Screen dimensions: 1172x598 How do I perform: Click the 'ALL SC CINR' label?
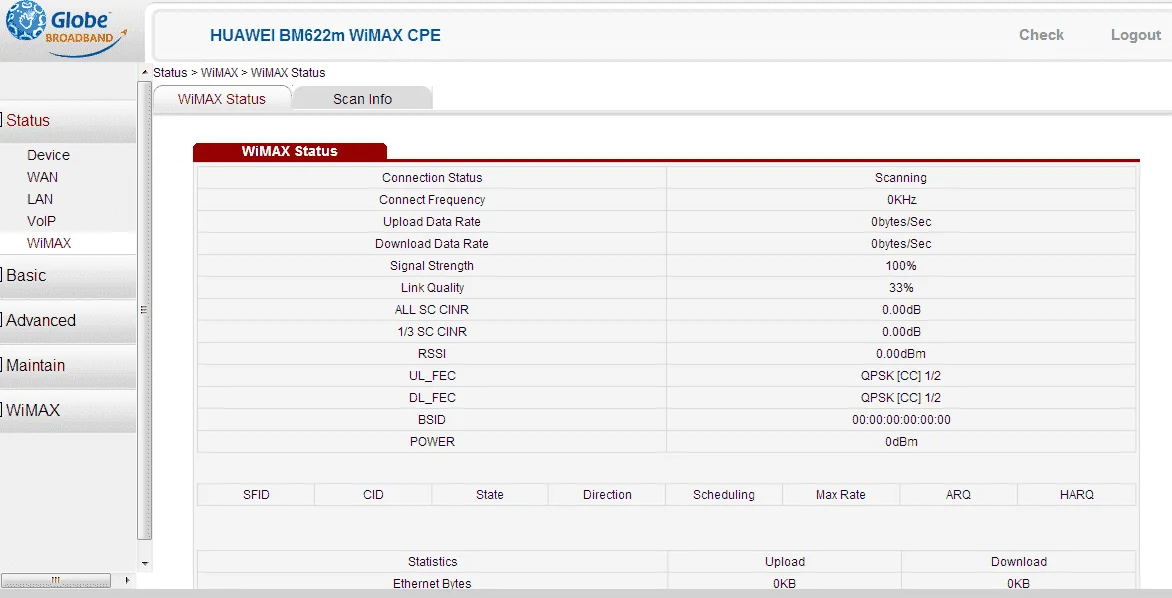(432, 309)
